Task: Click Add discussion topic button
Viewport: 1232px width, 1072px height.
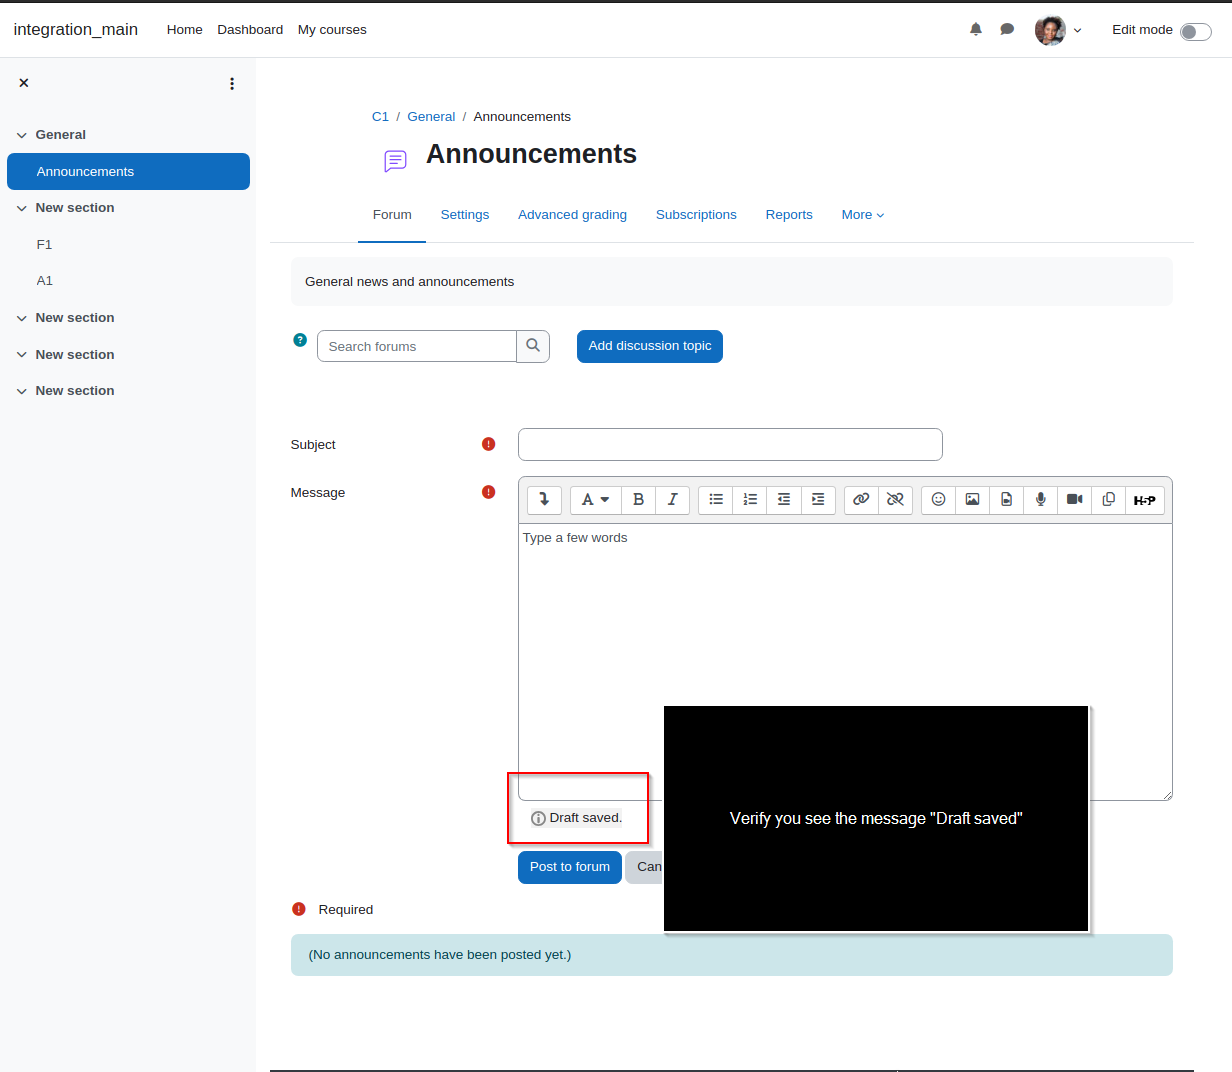Action: click(650, 346)
